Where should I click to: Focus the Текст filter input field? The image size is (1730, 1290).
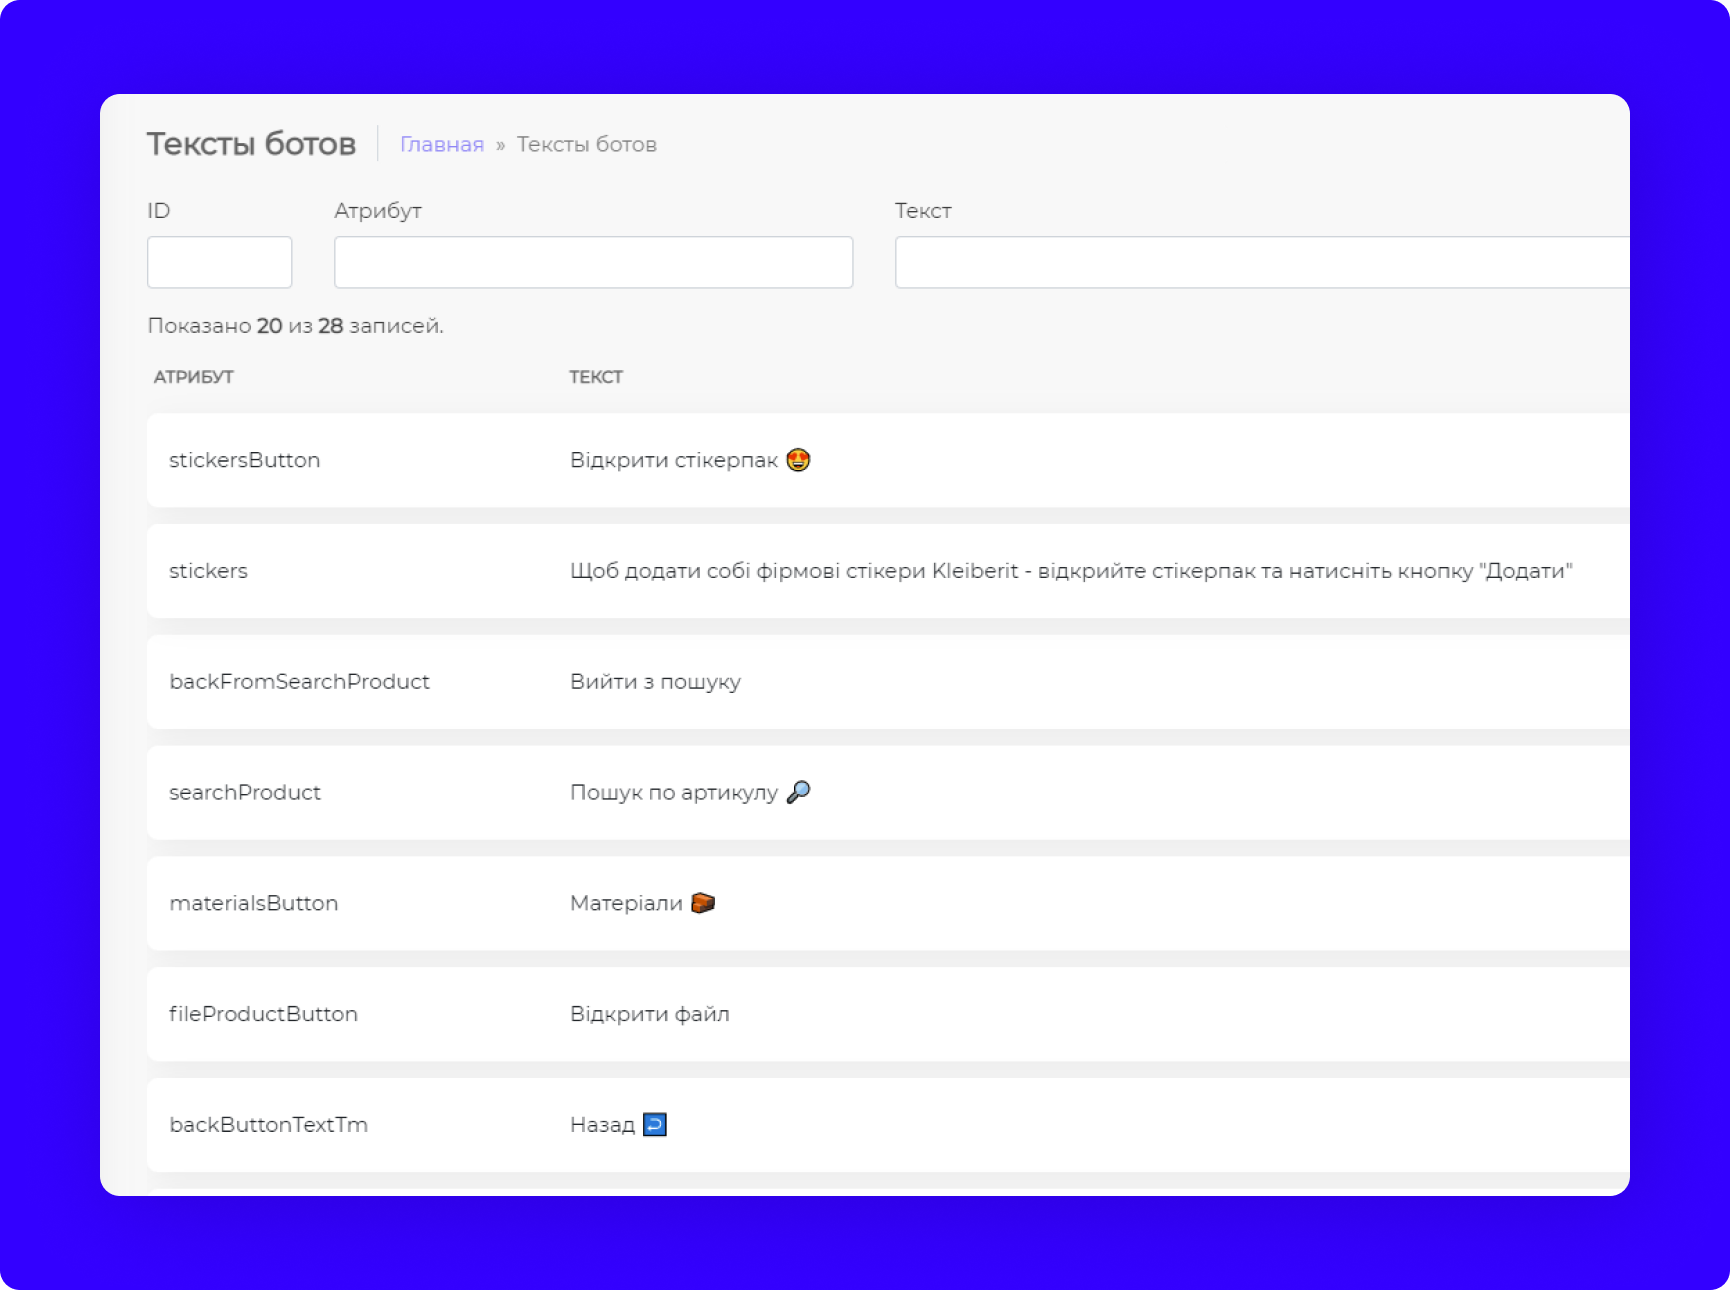click(x=1260, y=262)
